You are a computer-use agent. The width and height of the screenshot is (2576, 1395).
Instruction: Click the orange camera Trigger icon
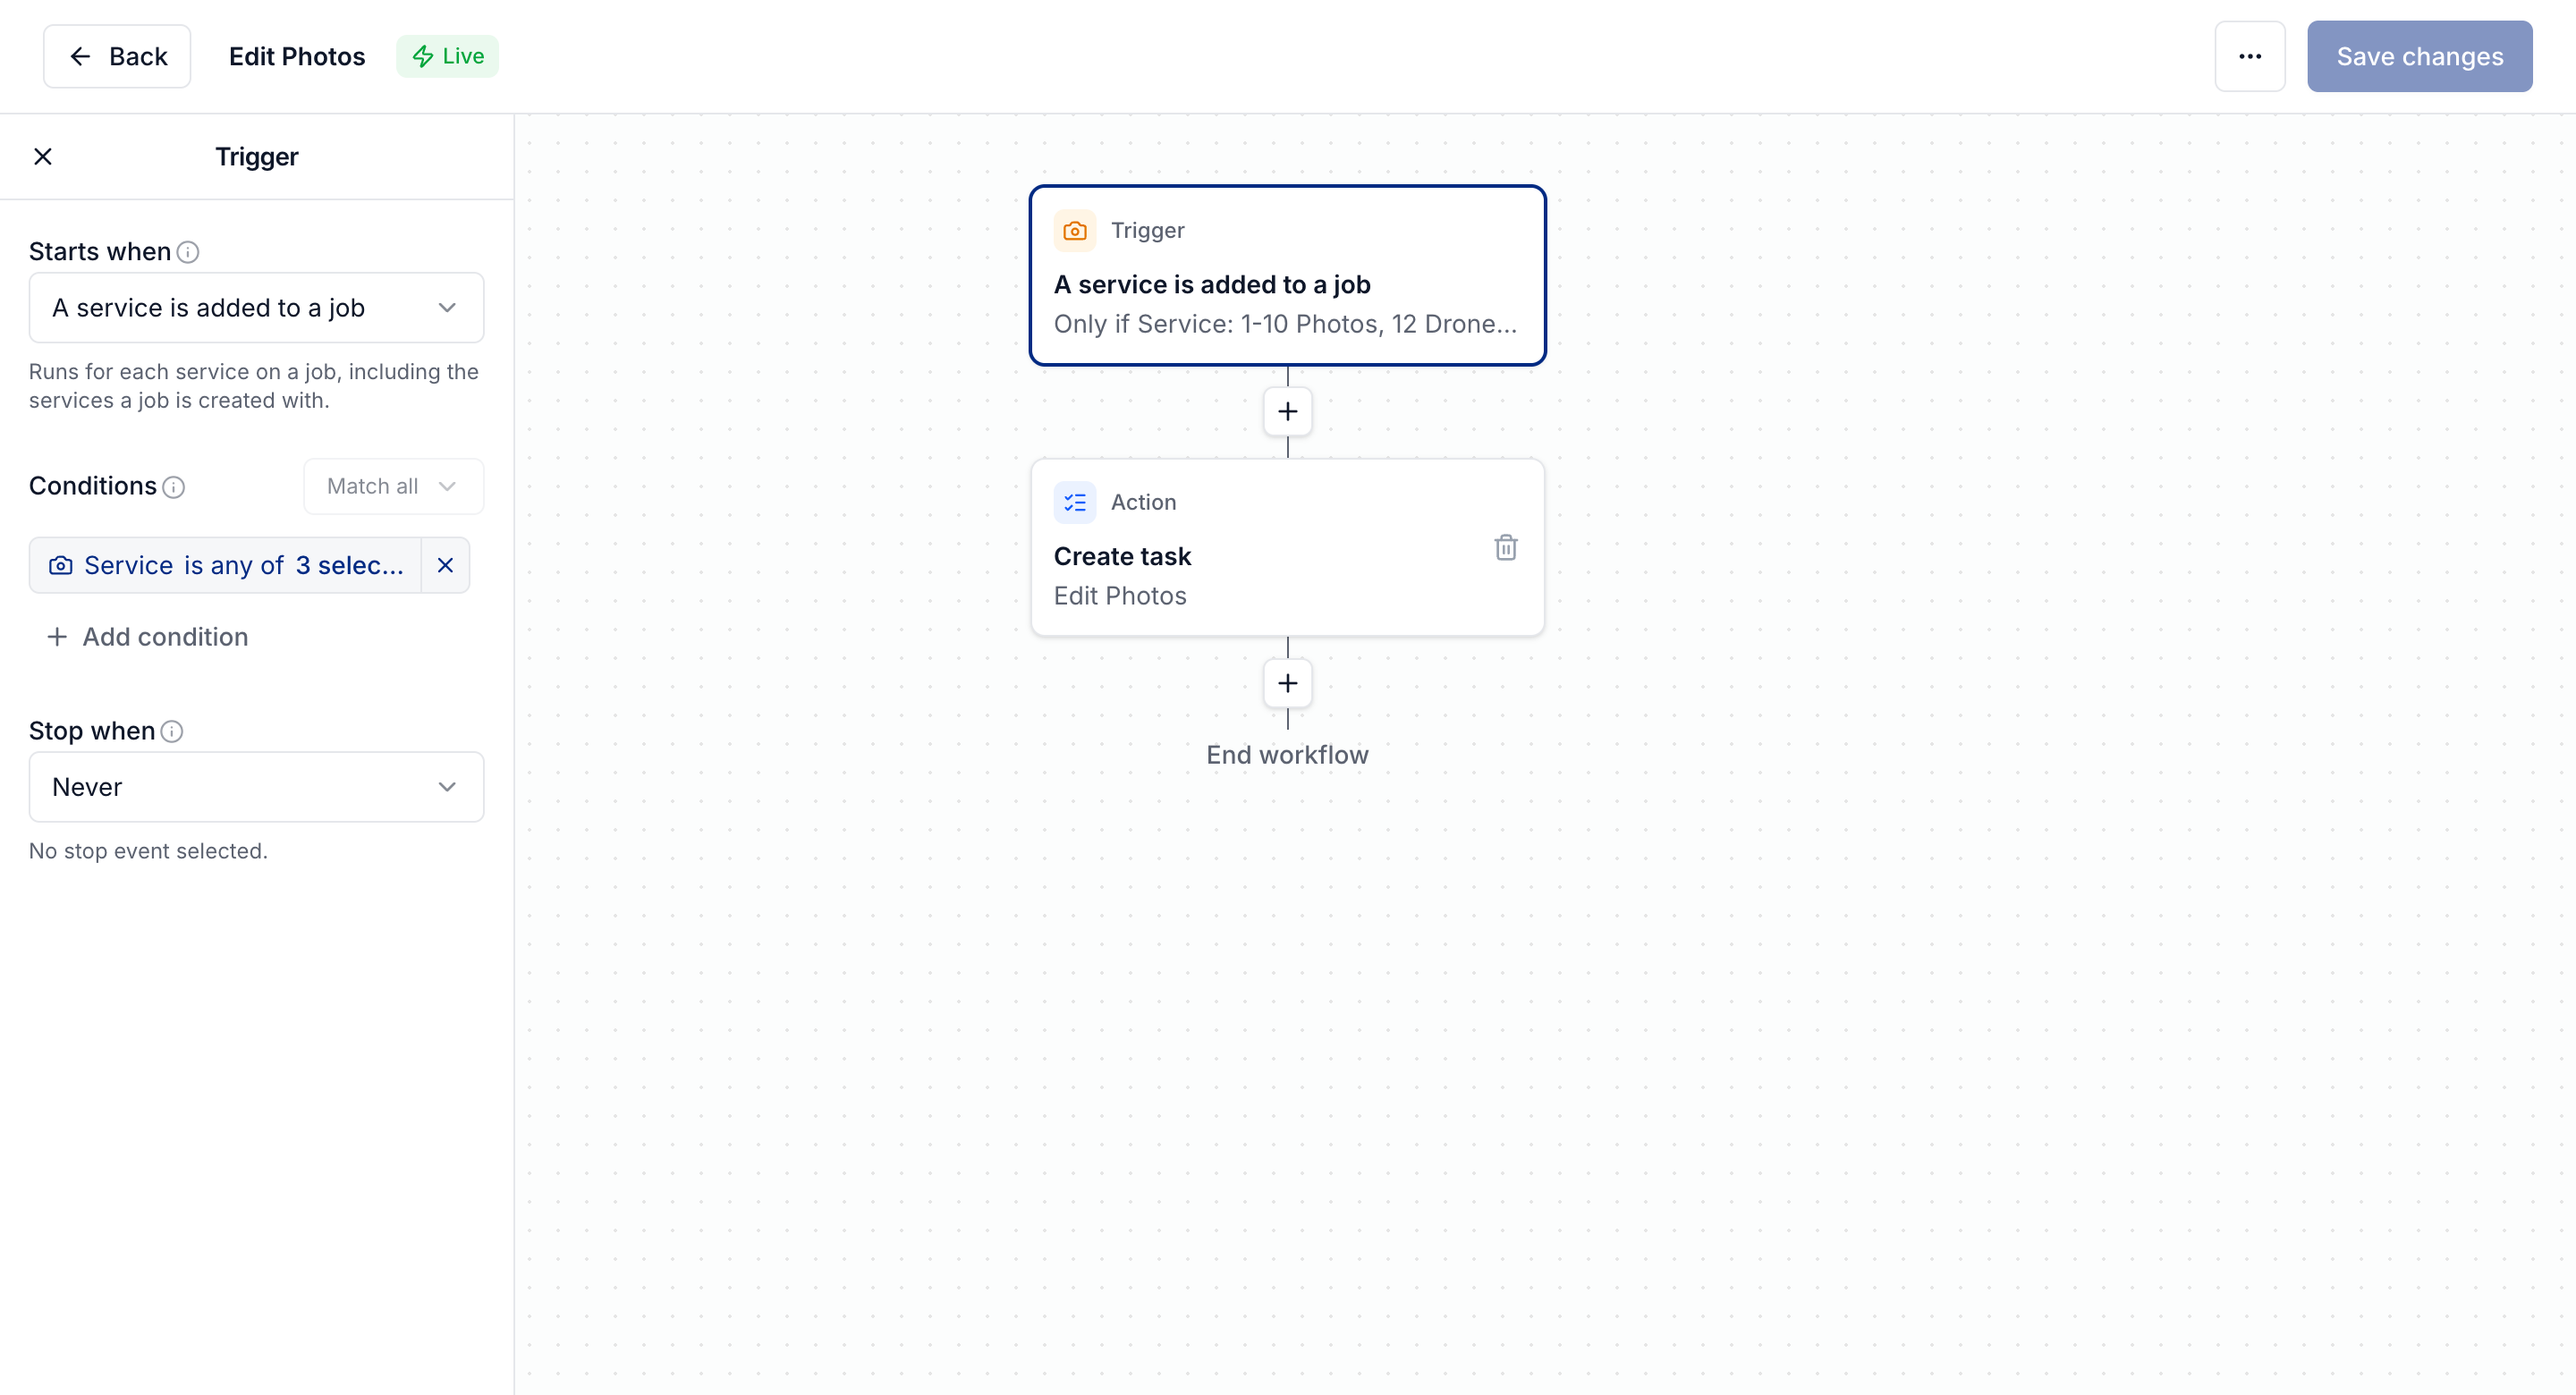pyautogui.click(x=1075, y=231)
